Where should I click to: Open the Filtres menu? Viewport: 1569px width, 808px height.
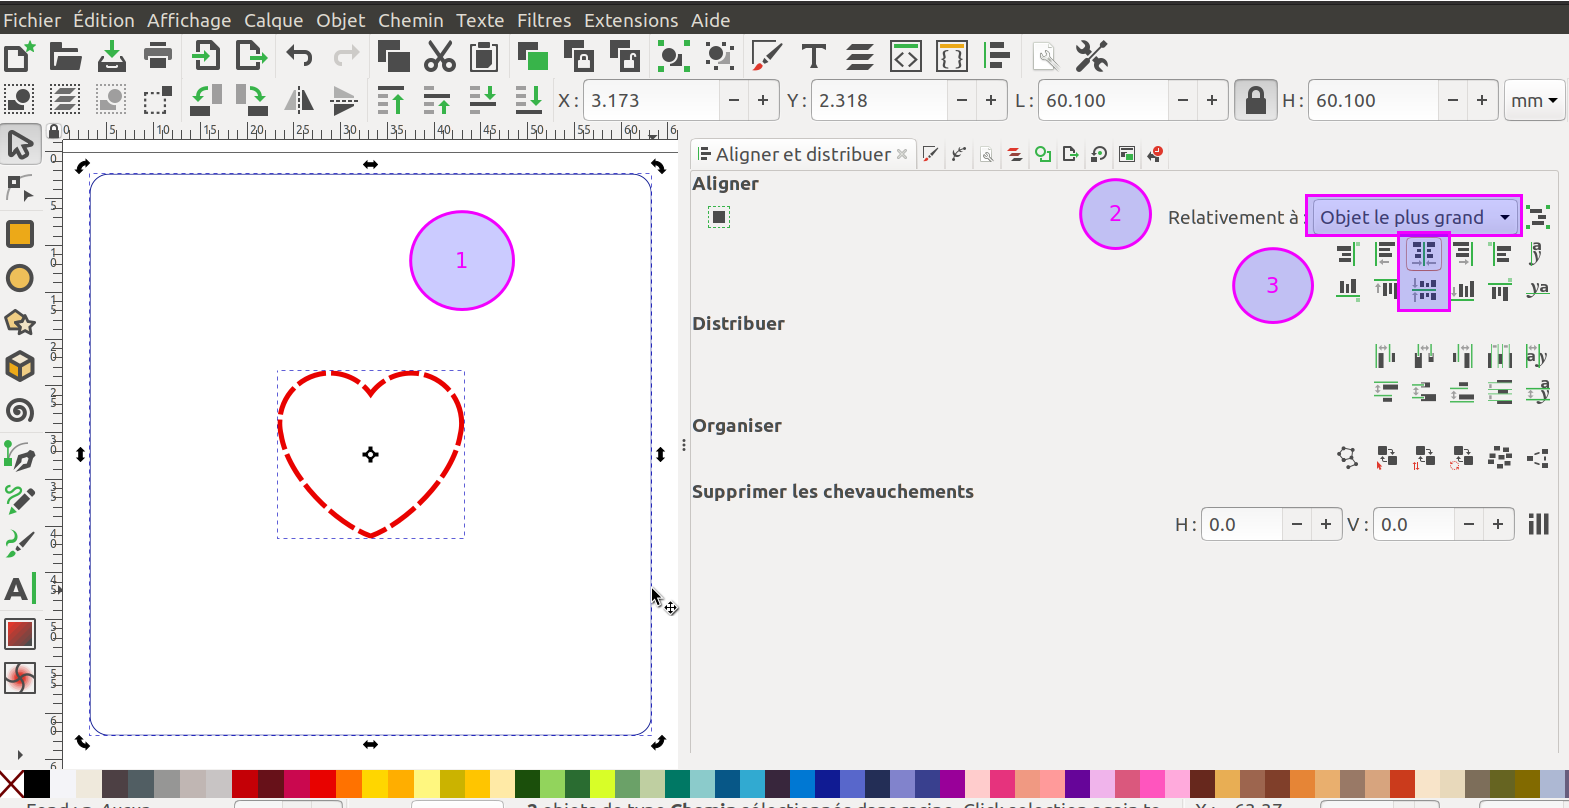(543, 20)
